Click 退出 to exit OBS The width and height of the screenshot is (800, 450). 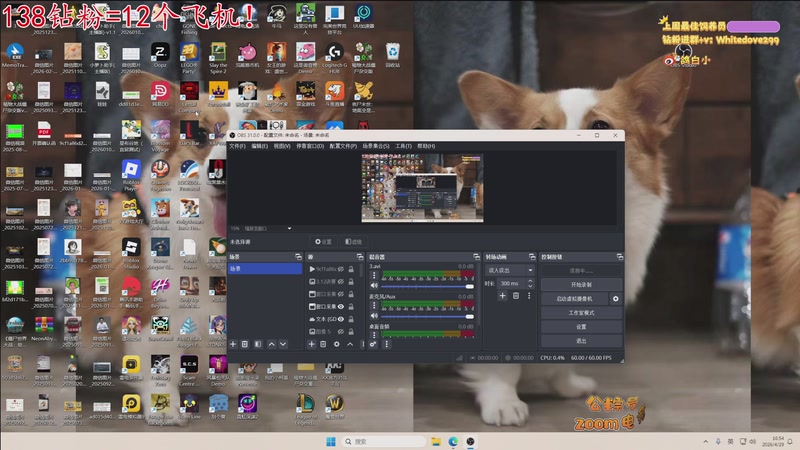coord(581,341)
